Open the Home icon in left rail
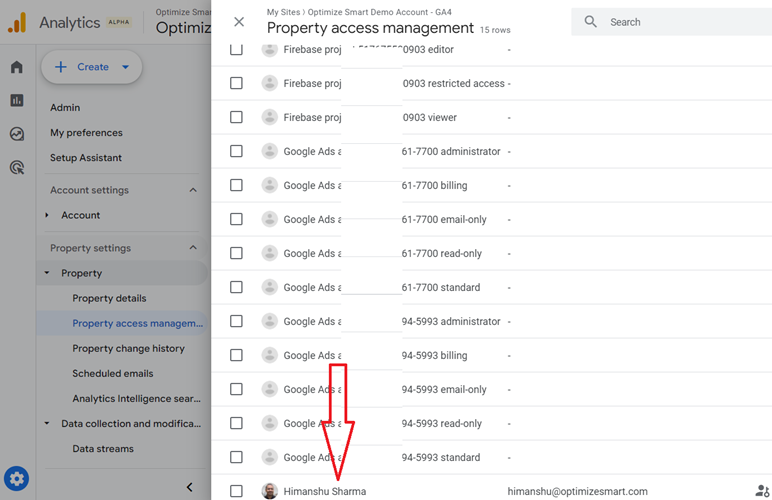The image size is (772, 500). click(x=17, y=67)
